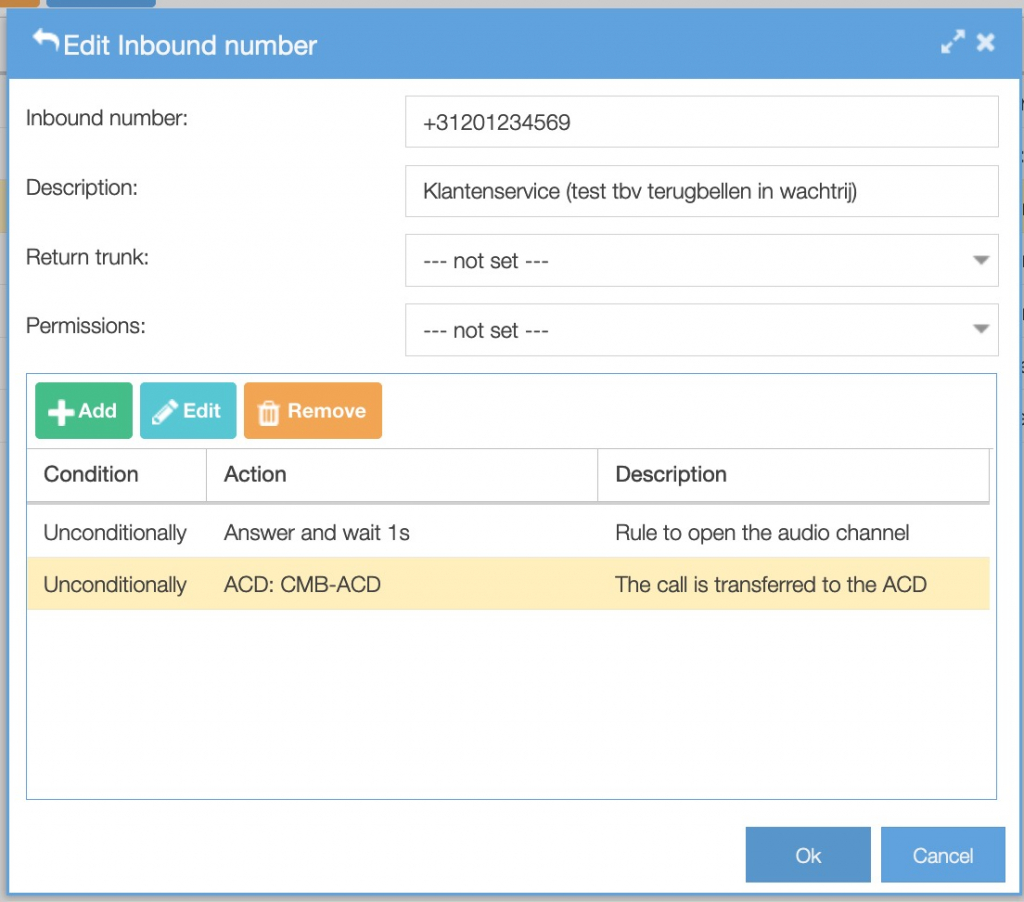Click the expand dialog arrows icon
This screenshot has height=902, width=1024.
(952, 42)
